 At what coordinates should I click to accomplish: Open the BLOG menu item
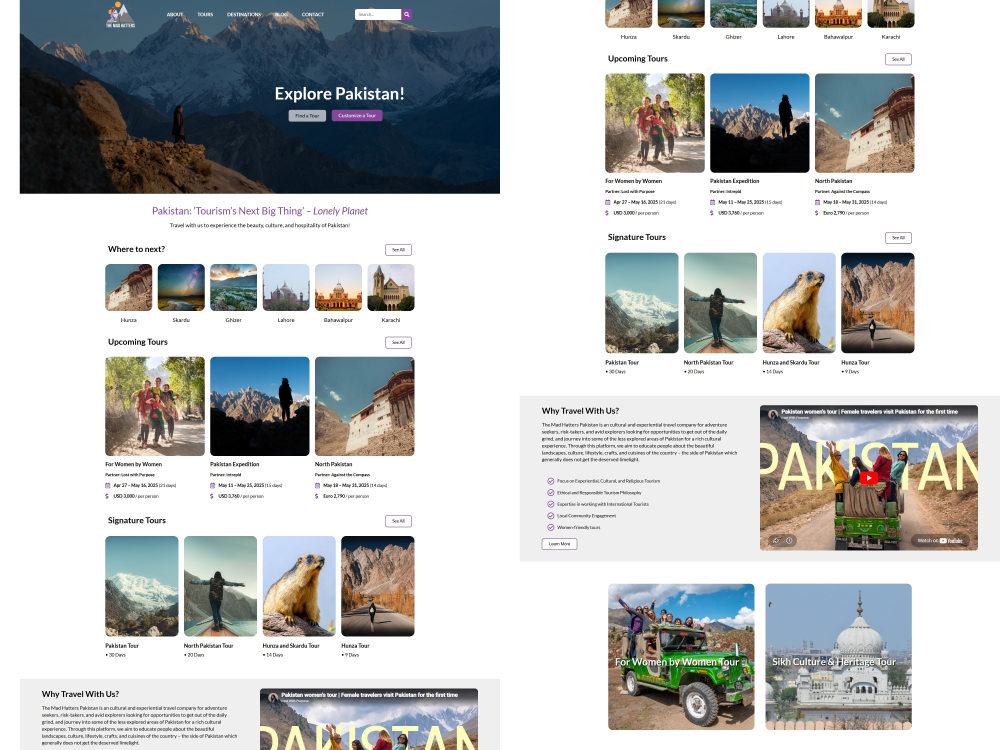tap(281, 15)
